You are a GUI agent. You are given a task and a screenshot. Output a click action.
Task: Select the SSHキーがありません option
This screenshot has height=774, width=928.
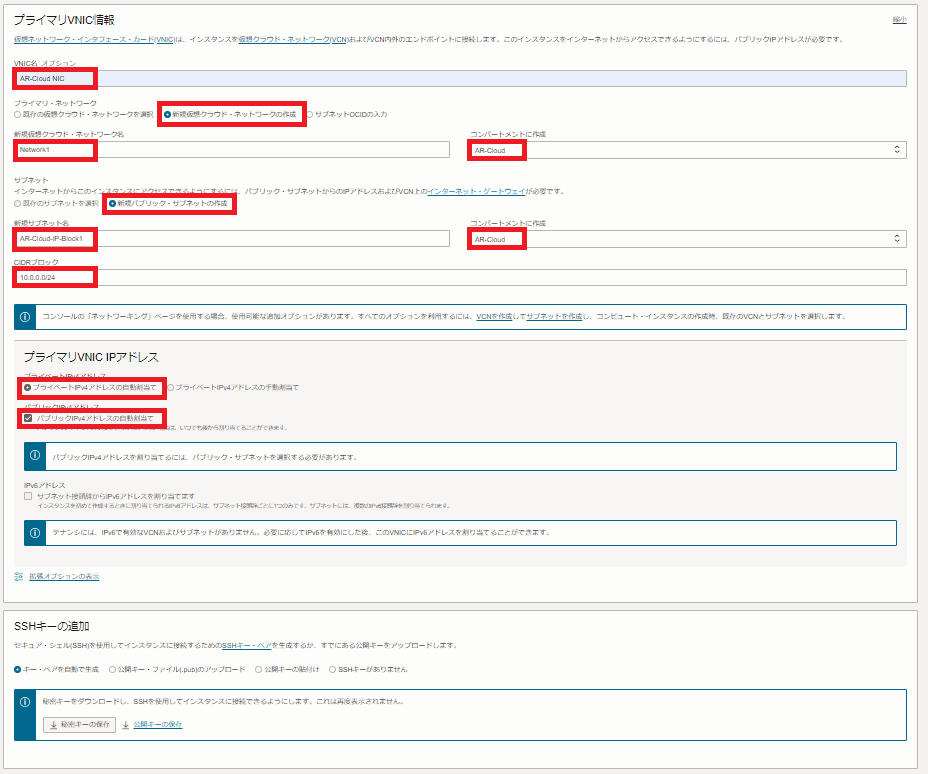[x=333, y=669]
